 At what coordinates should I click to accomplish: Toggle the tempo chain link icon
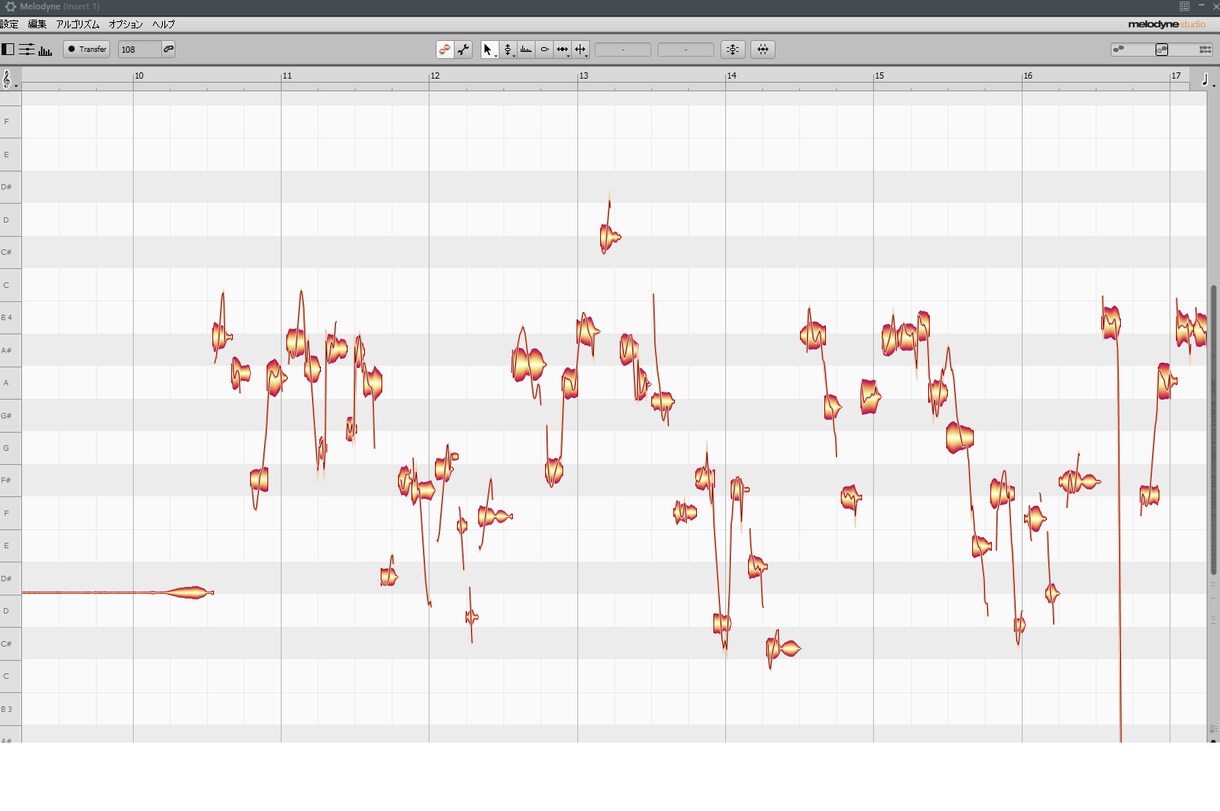[x=168, y=49]
